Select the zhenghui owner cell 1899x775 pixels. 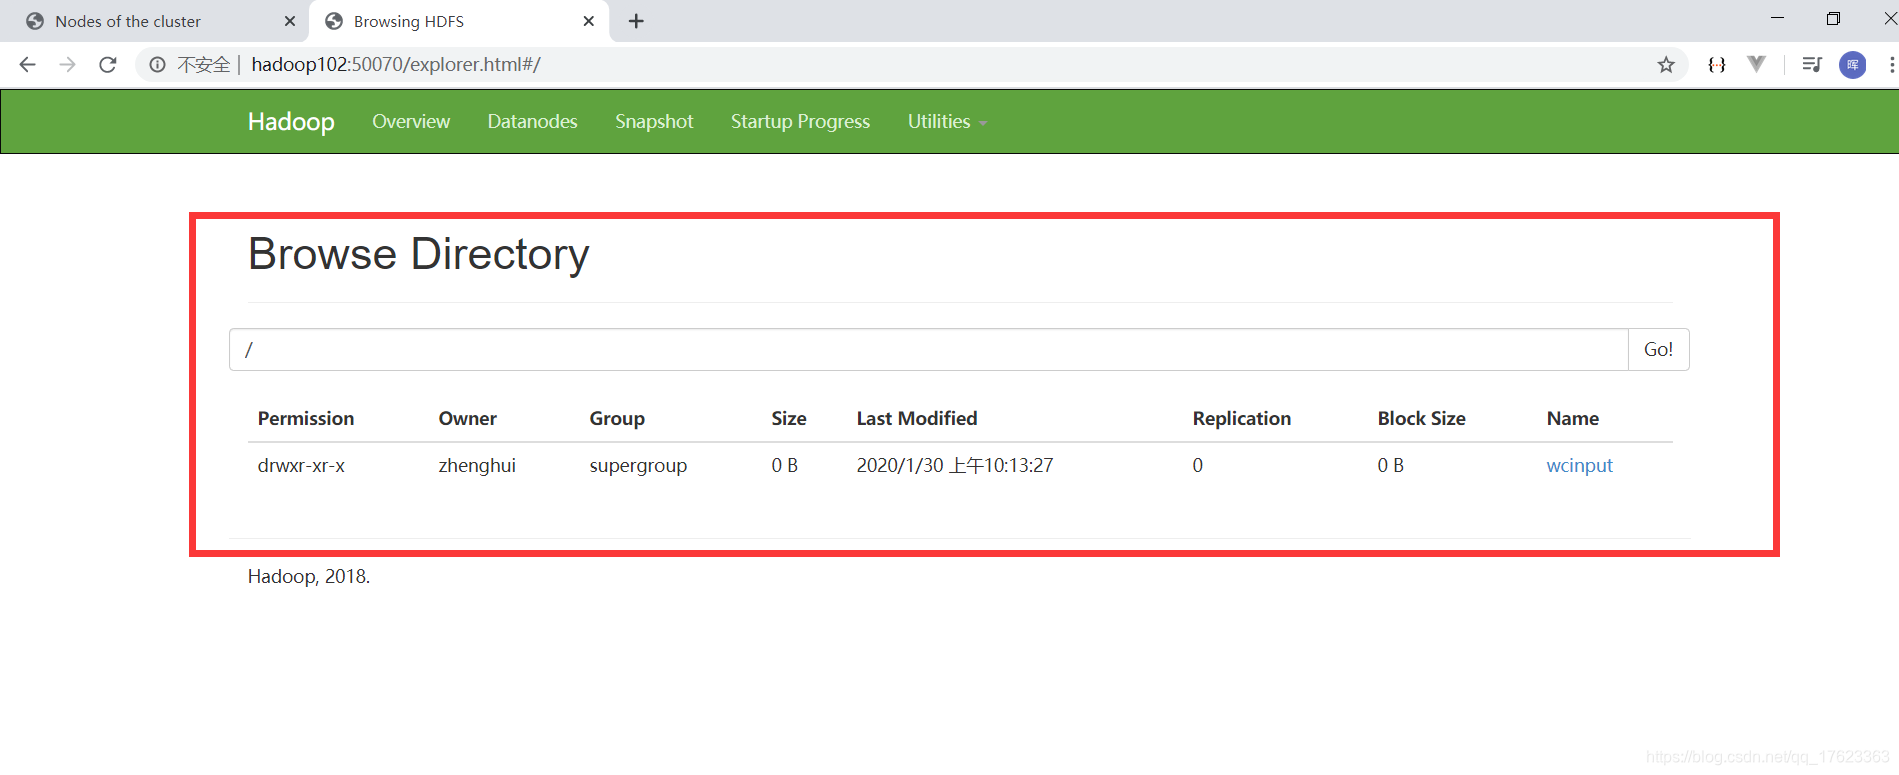pos(477,466)
